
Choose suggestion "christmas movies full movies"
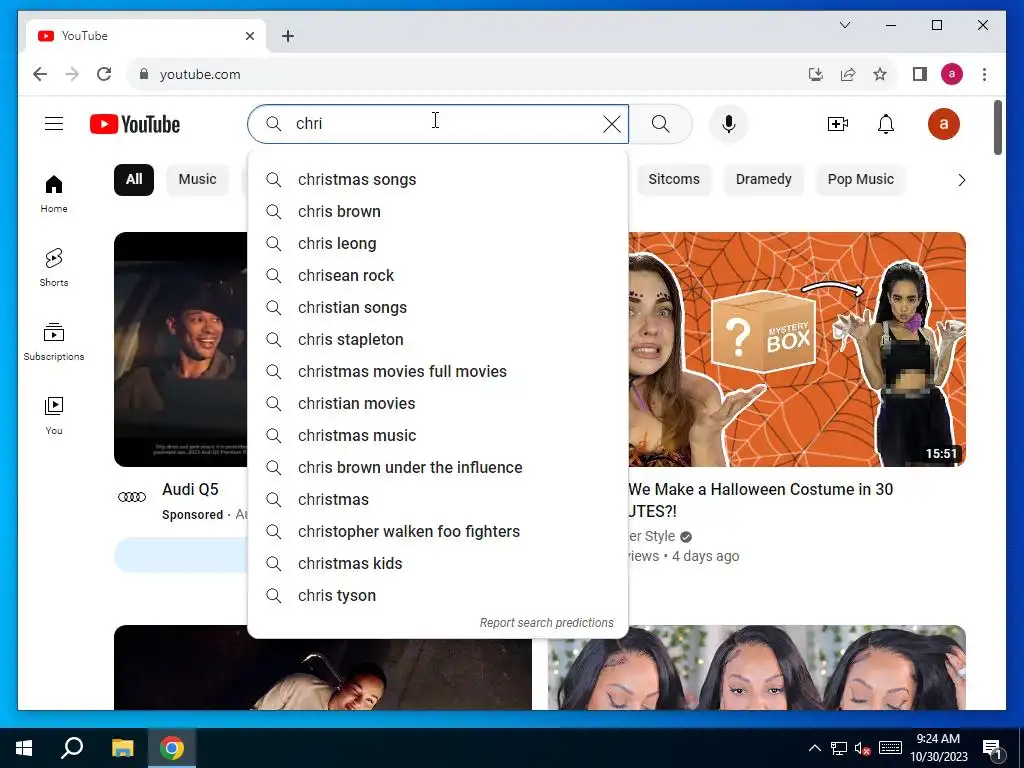click(438, 372)
